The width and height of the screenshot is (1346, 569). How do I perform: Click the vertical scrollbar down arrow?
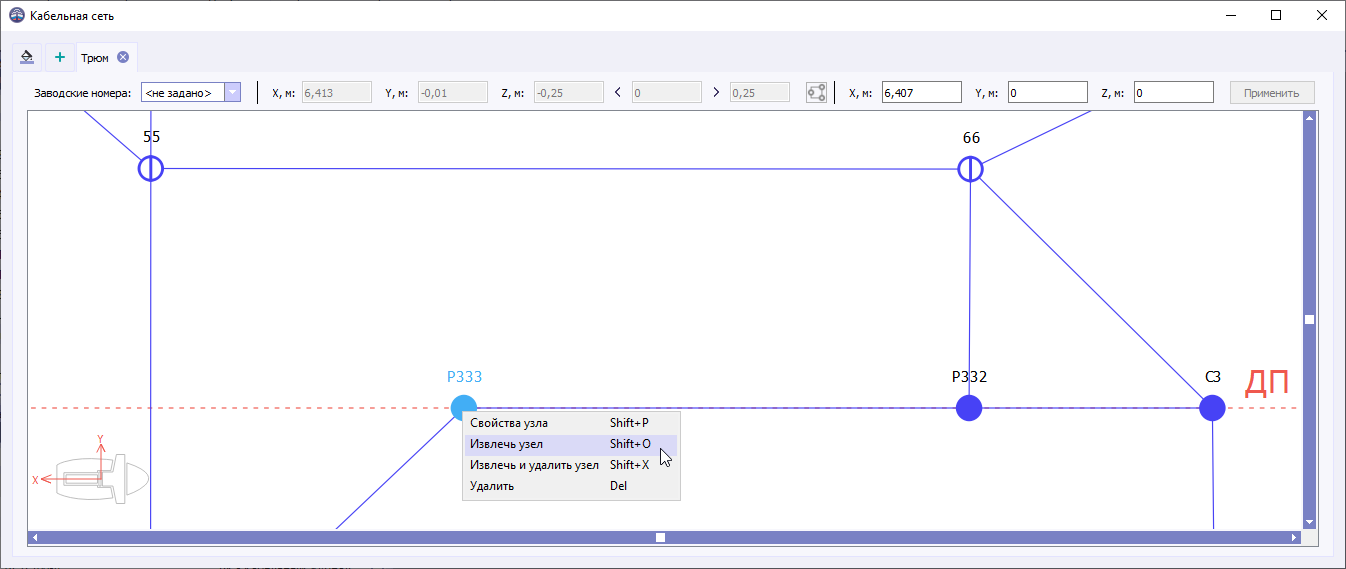[1309, 522]
